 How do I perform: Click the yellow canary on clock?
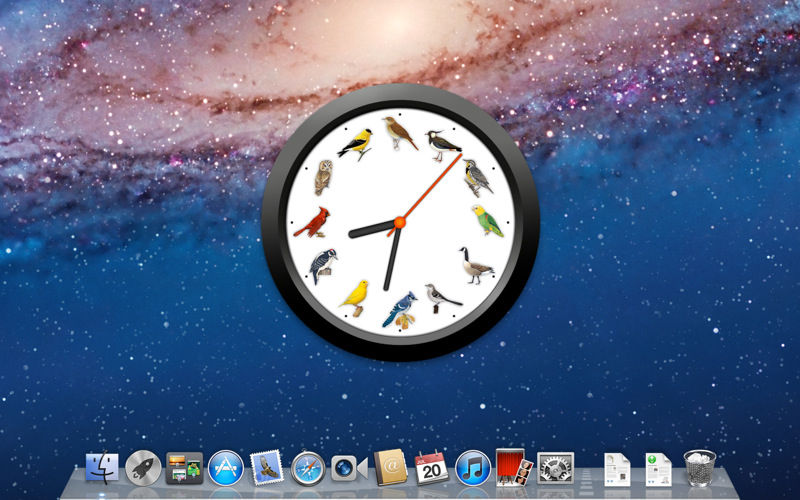[x=355, y=298]
